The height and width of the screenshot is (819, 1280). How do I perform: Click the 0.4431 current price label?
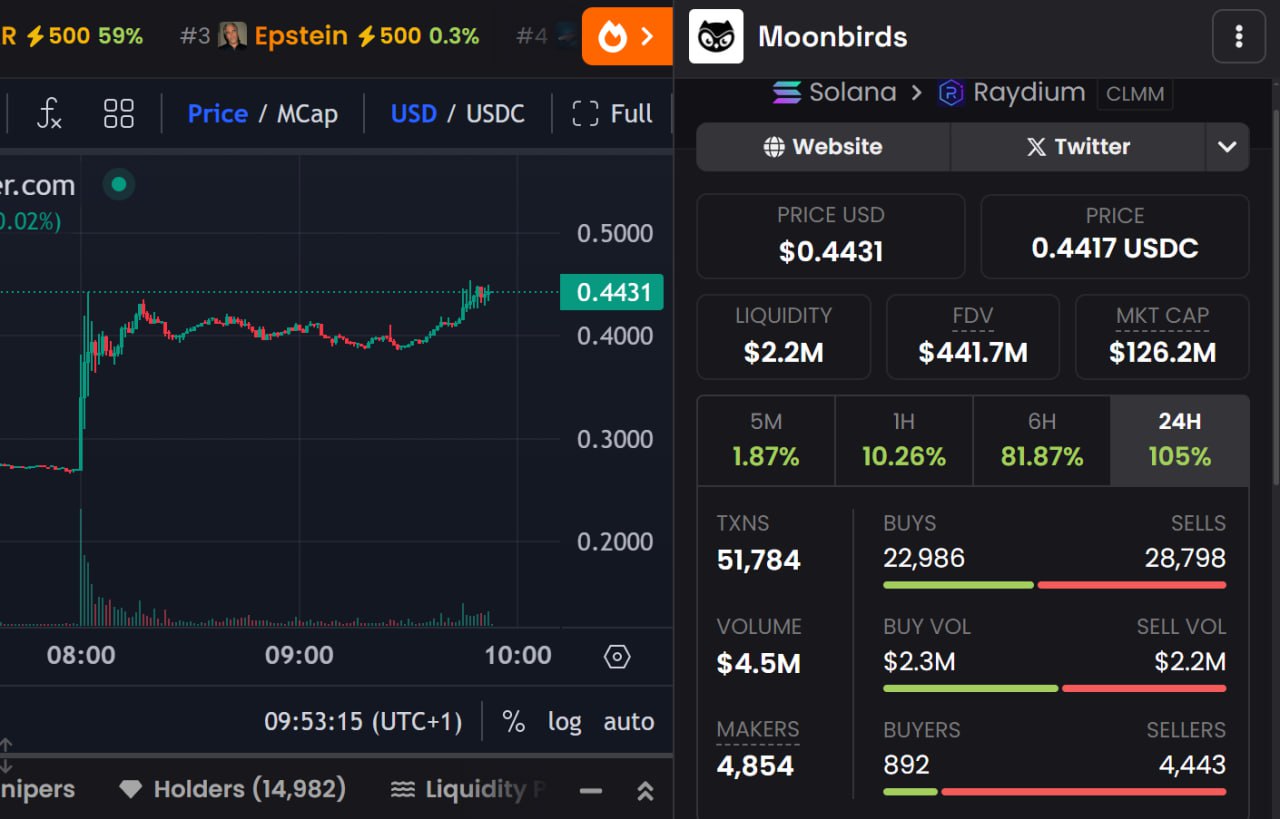(612, 293)
